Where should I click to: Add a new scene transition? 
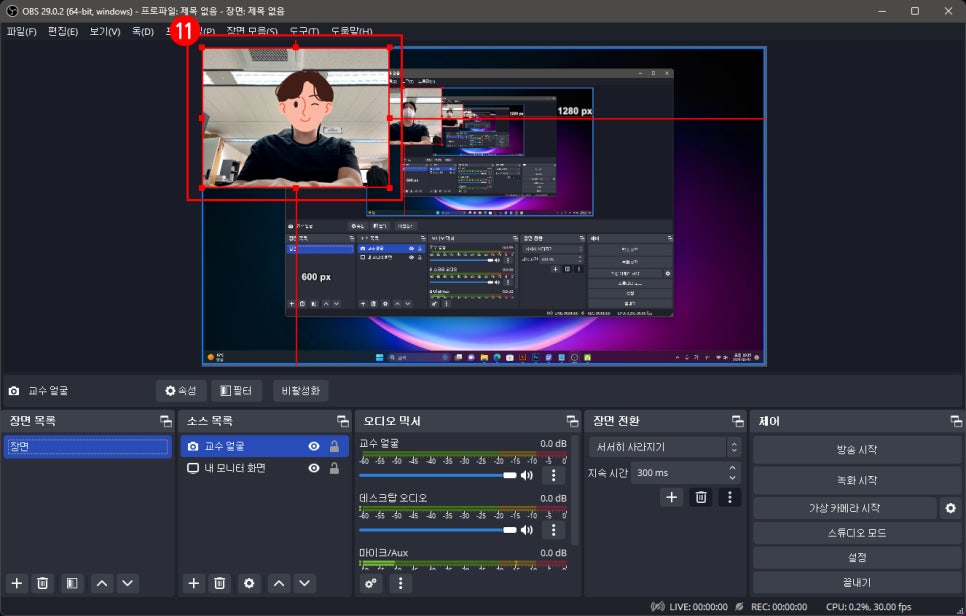(x=672, y=497)
